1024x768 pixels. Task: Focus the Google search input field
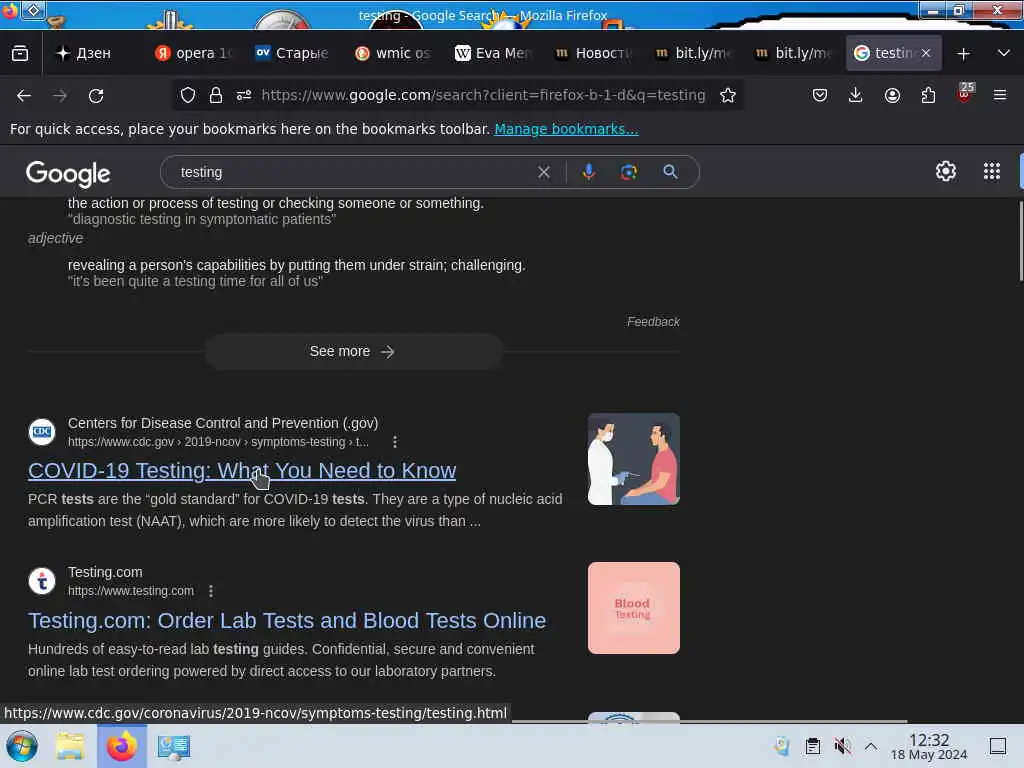point(353,172)
